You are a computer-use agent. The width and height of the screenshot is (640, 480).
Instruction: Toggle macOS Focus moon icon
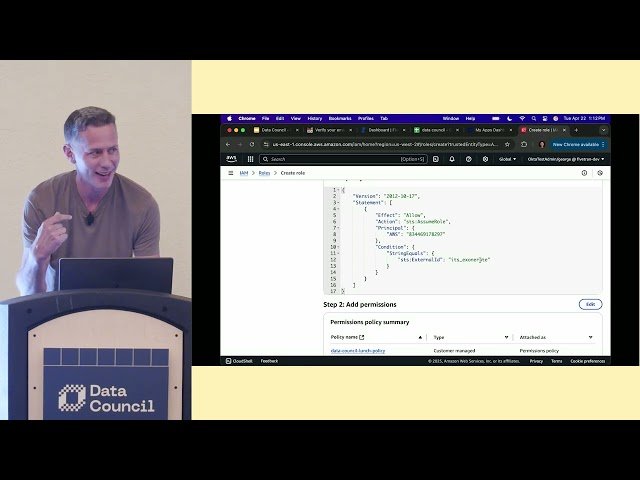509,118
